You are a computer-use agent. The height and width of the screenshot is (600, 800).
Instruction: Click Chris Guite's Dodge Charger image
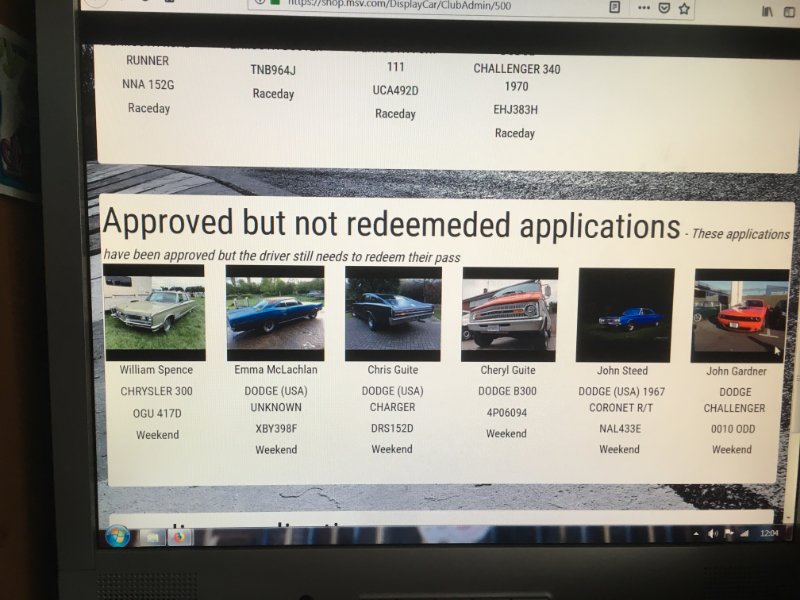[392, 313]
